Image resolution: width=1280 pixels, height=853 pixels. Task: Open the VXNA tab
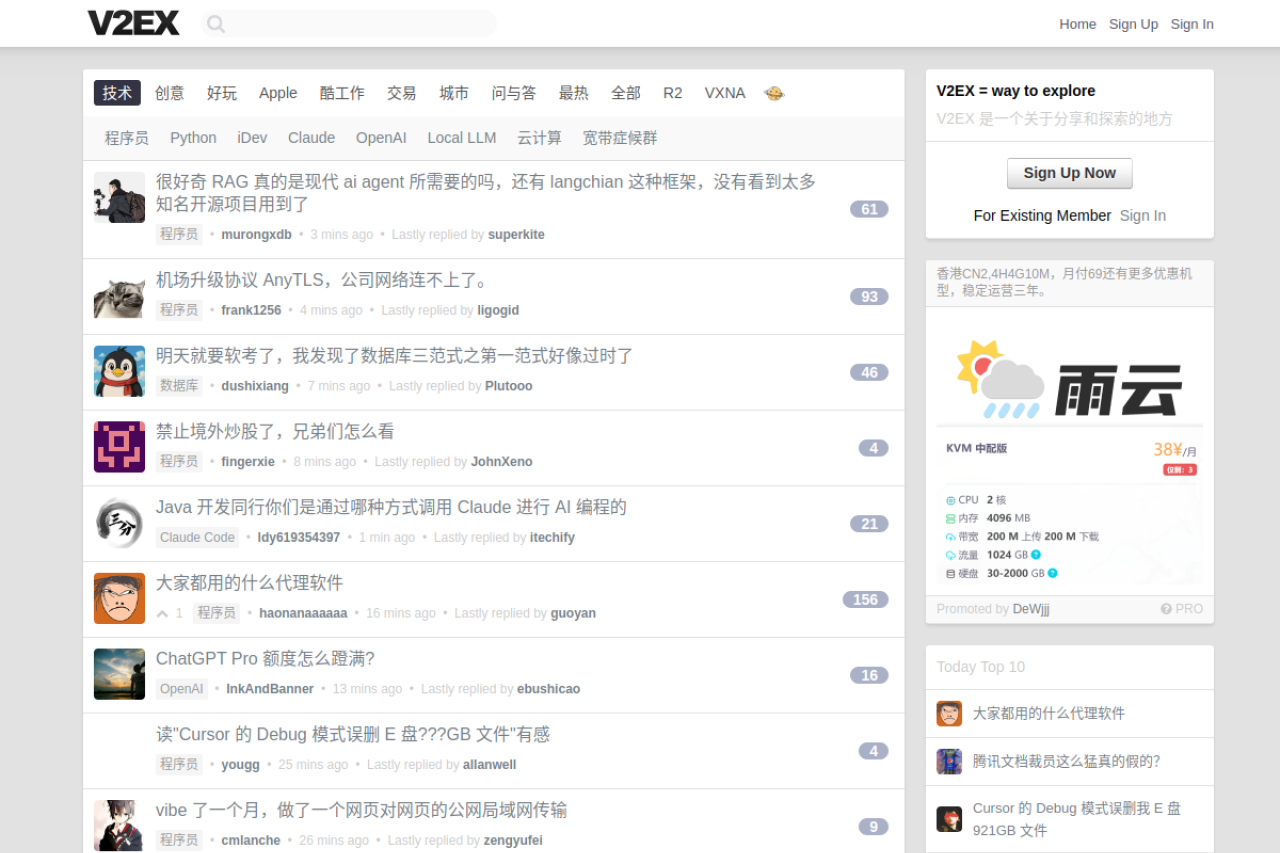click(x=725, y=93)
